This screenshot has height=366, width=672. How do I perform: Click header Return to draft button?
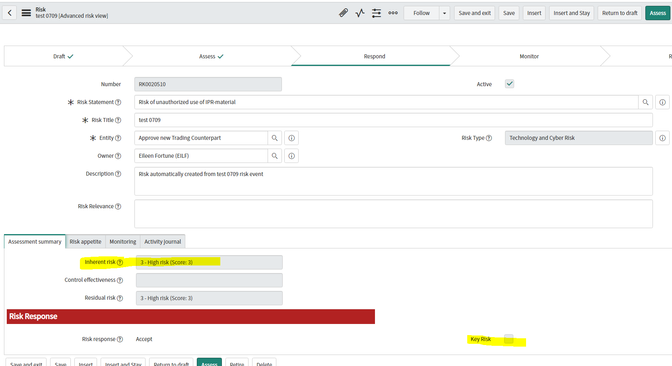[620, 13]
